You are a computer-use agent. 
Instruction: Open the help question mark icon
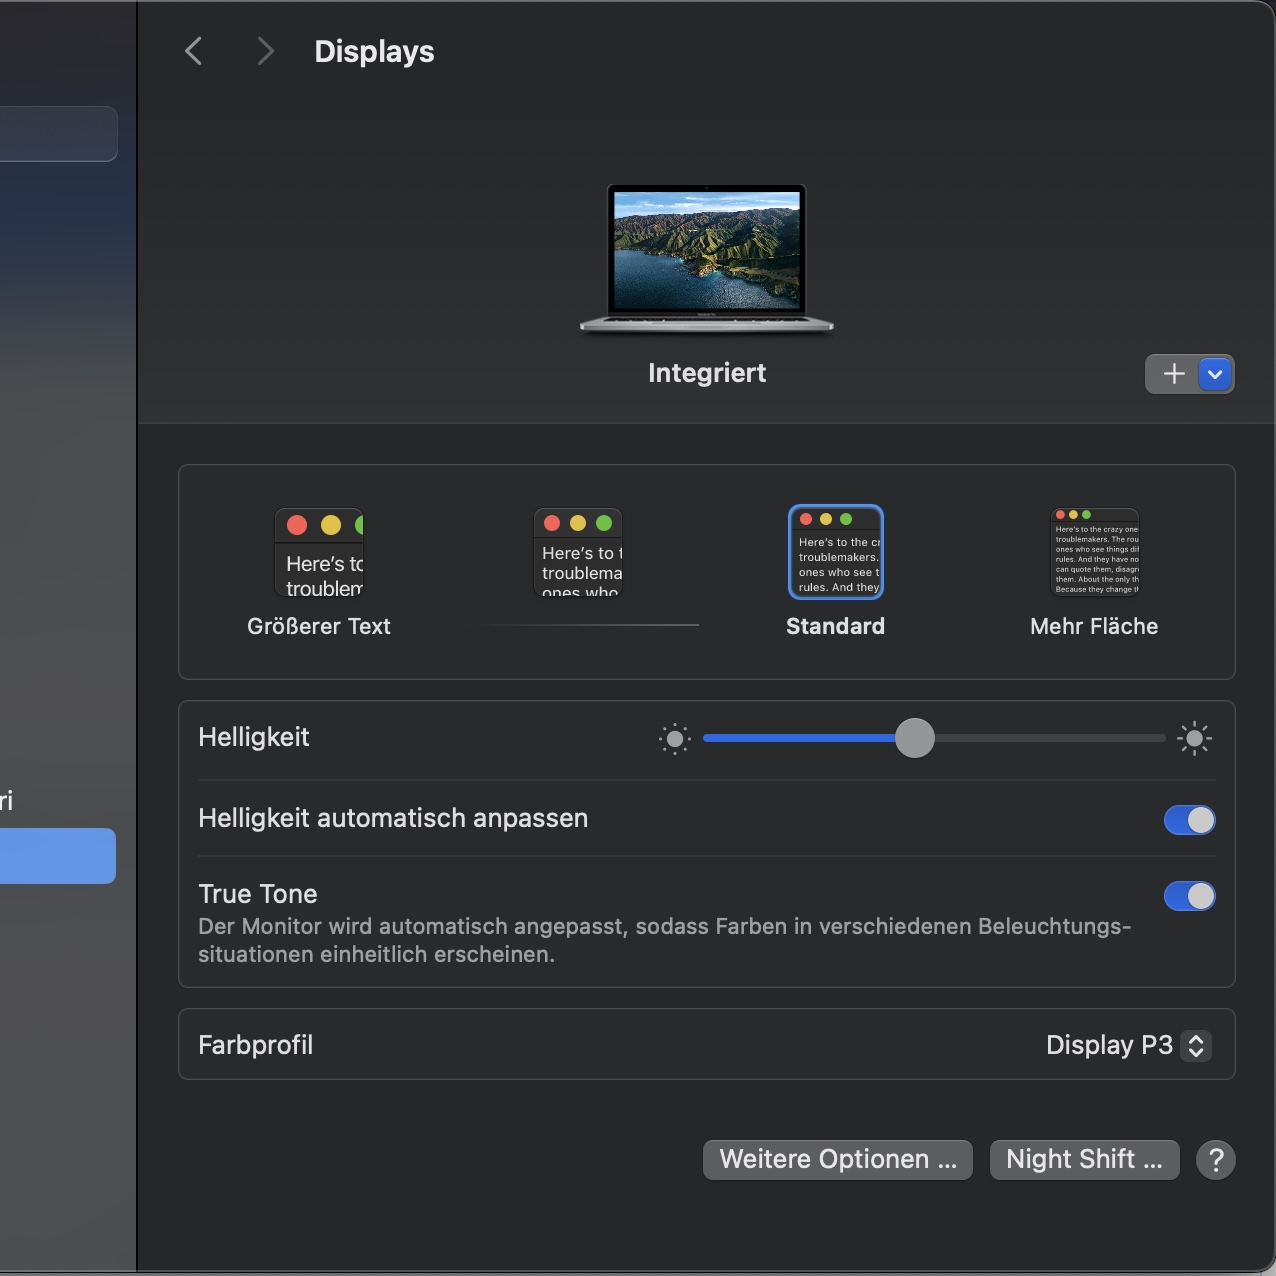1217,1160
